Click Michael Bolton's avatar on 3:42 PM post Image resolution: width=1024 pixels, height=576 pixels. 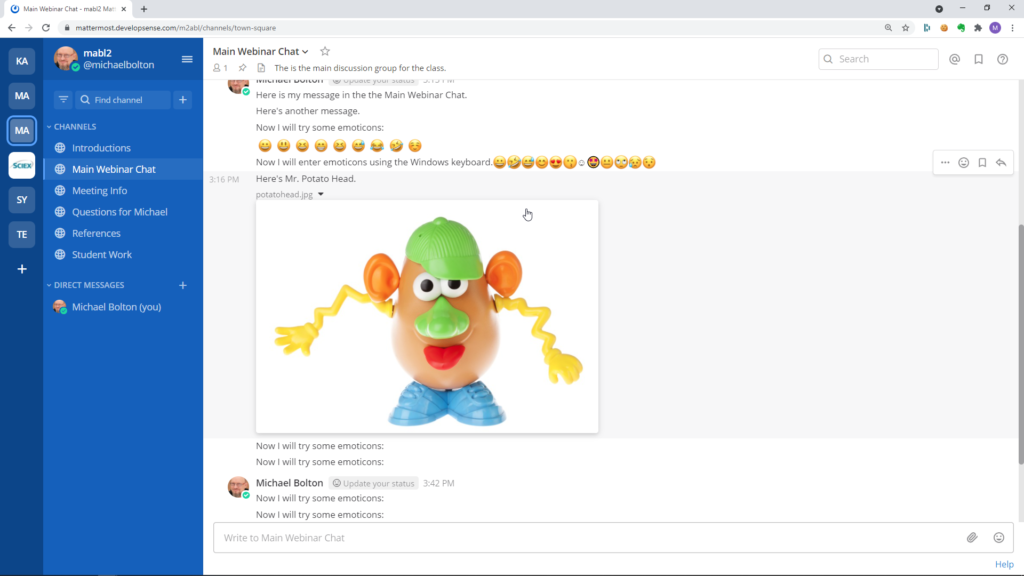238,487
